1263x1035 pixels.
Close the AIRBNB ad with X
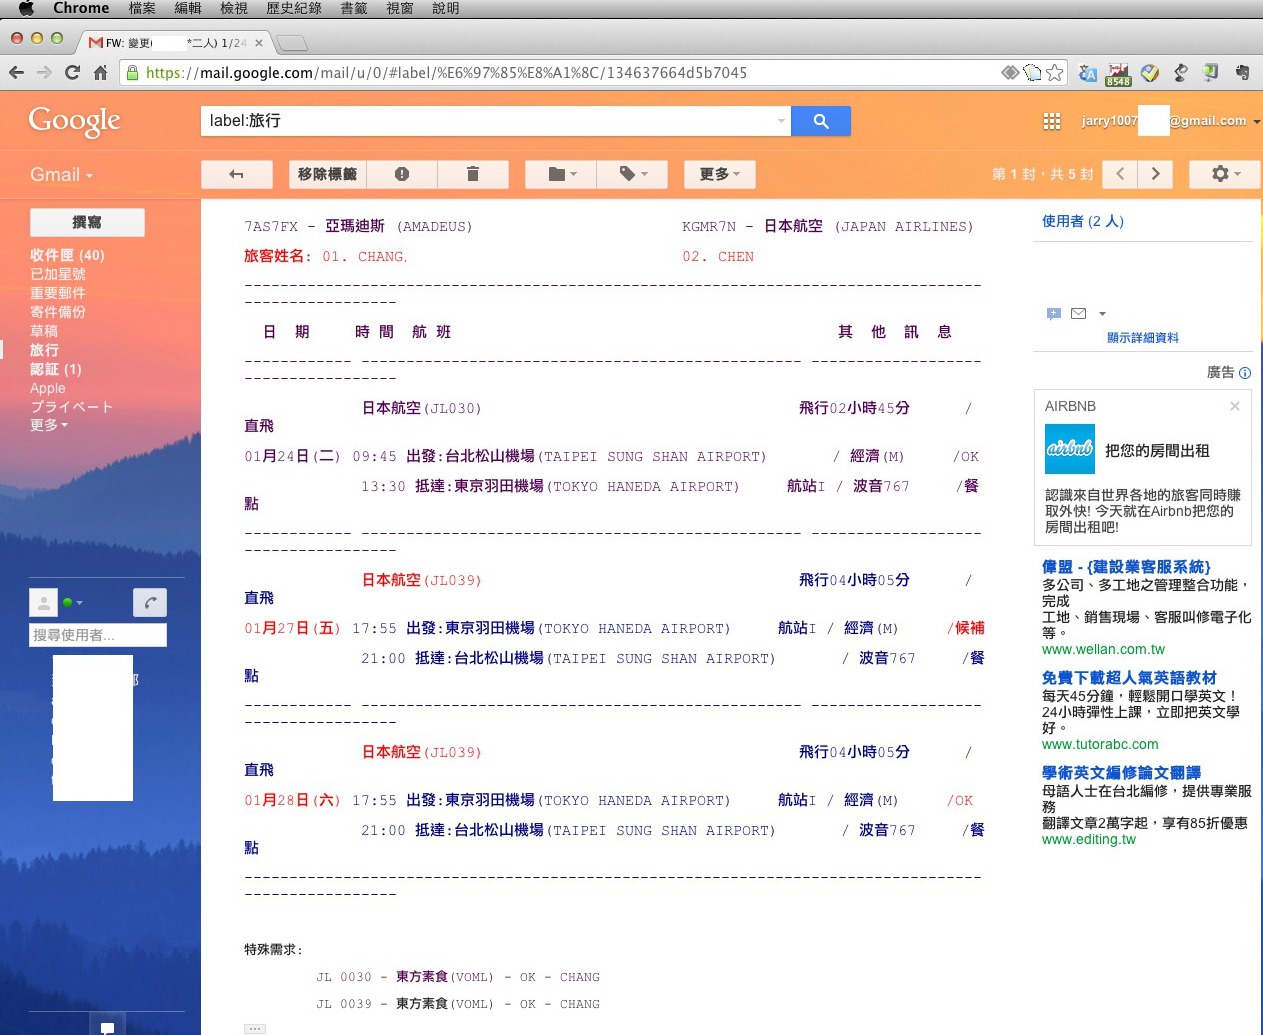click(1235, 406)
